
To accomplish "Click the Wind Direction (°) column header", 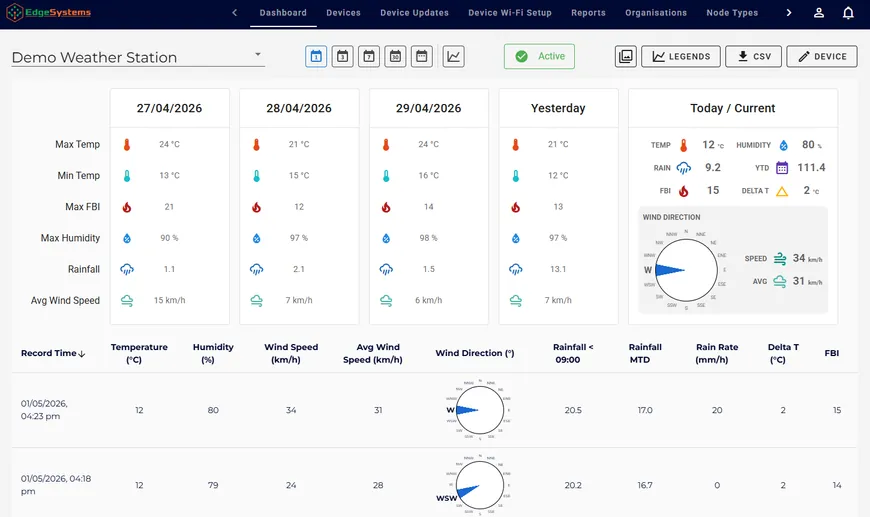I will (x=475, y=353).
